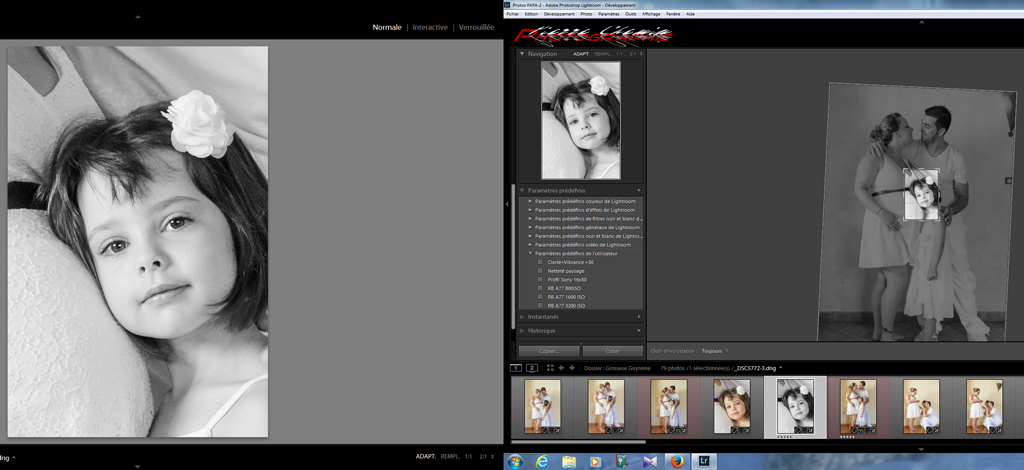Image resolution: width=1024 pixels, height=470 pixels.
Task: Expand the Historique panel
Action: (522, 331)
